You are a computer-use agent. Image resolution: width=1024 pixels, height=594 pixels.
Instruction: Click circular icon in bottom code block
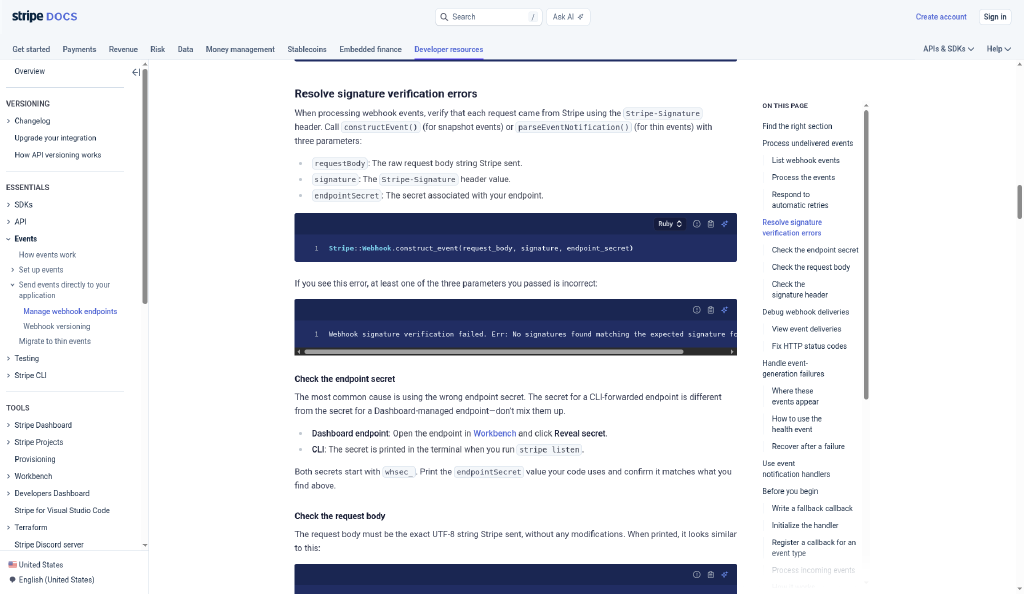tap(697, 574)
